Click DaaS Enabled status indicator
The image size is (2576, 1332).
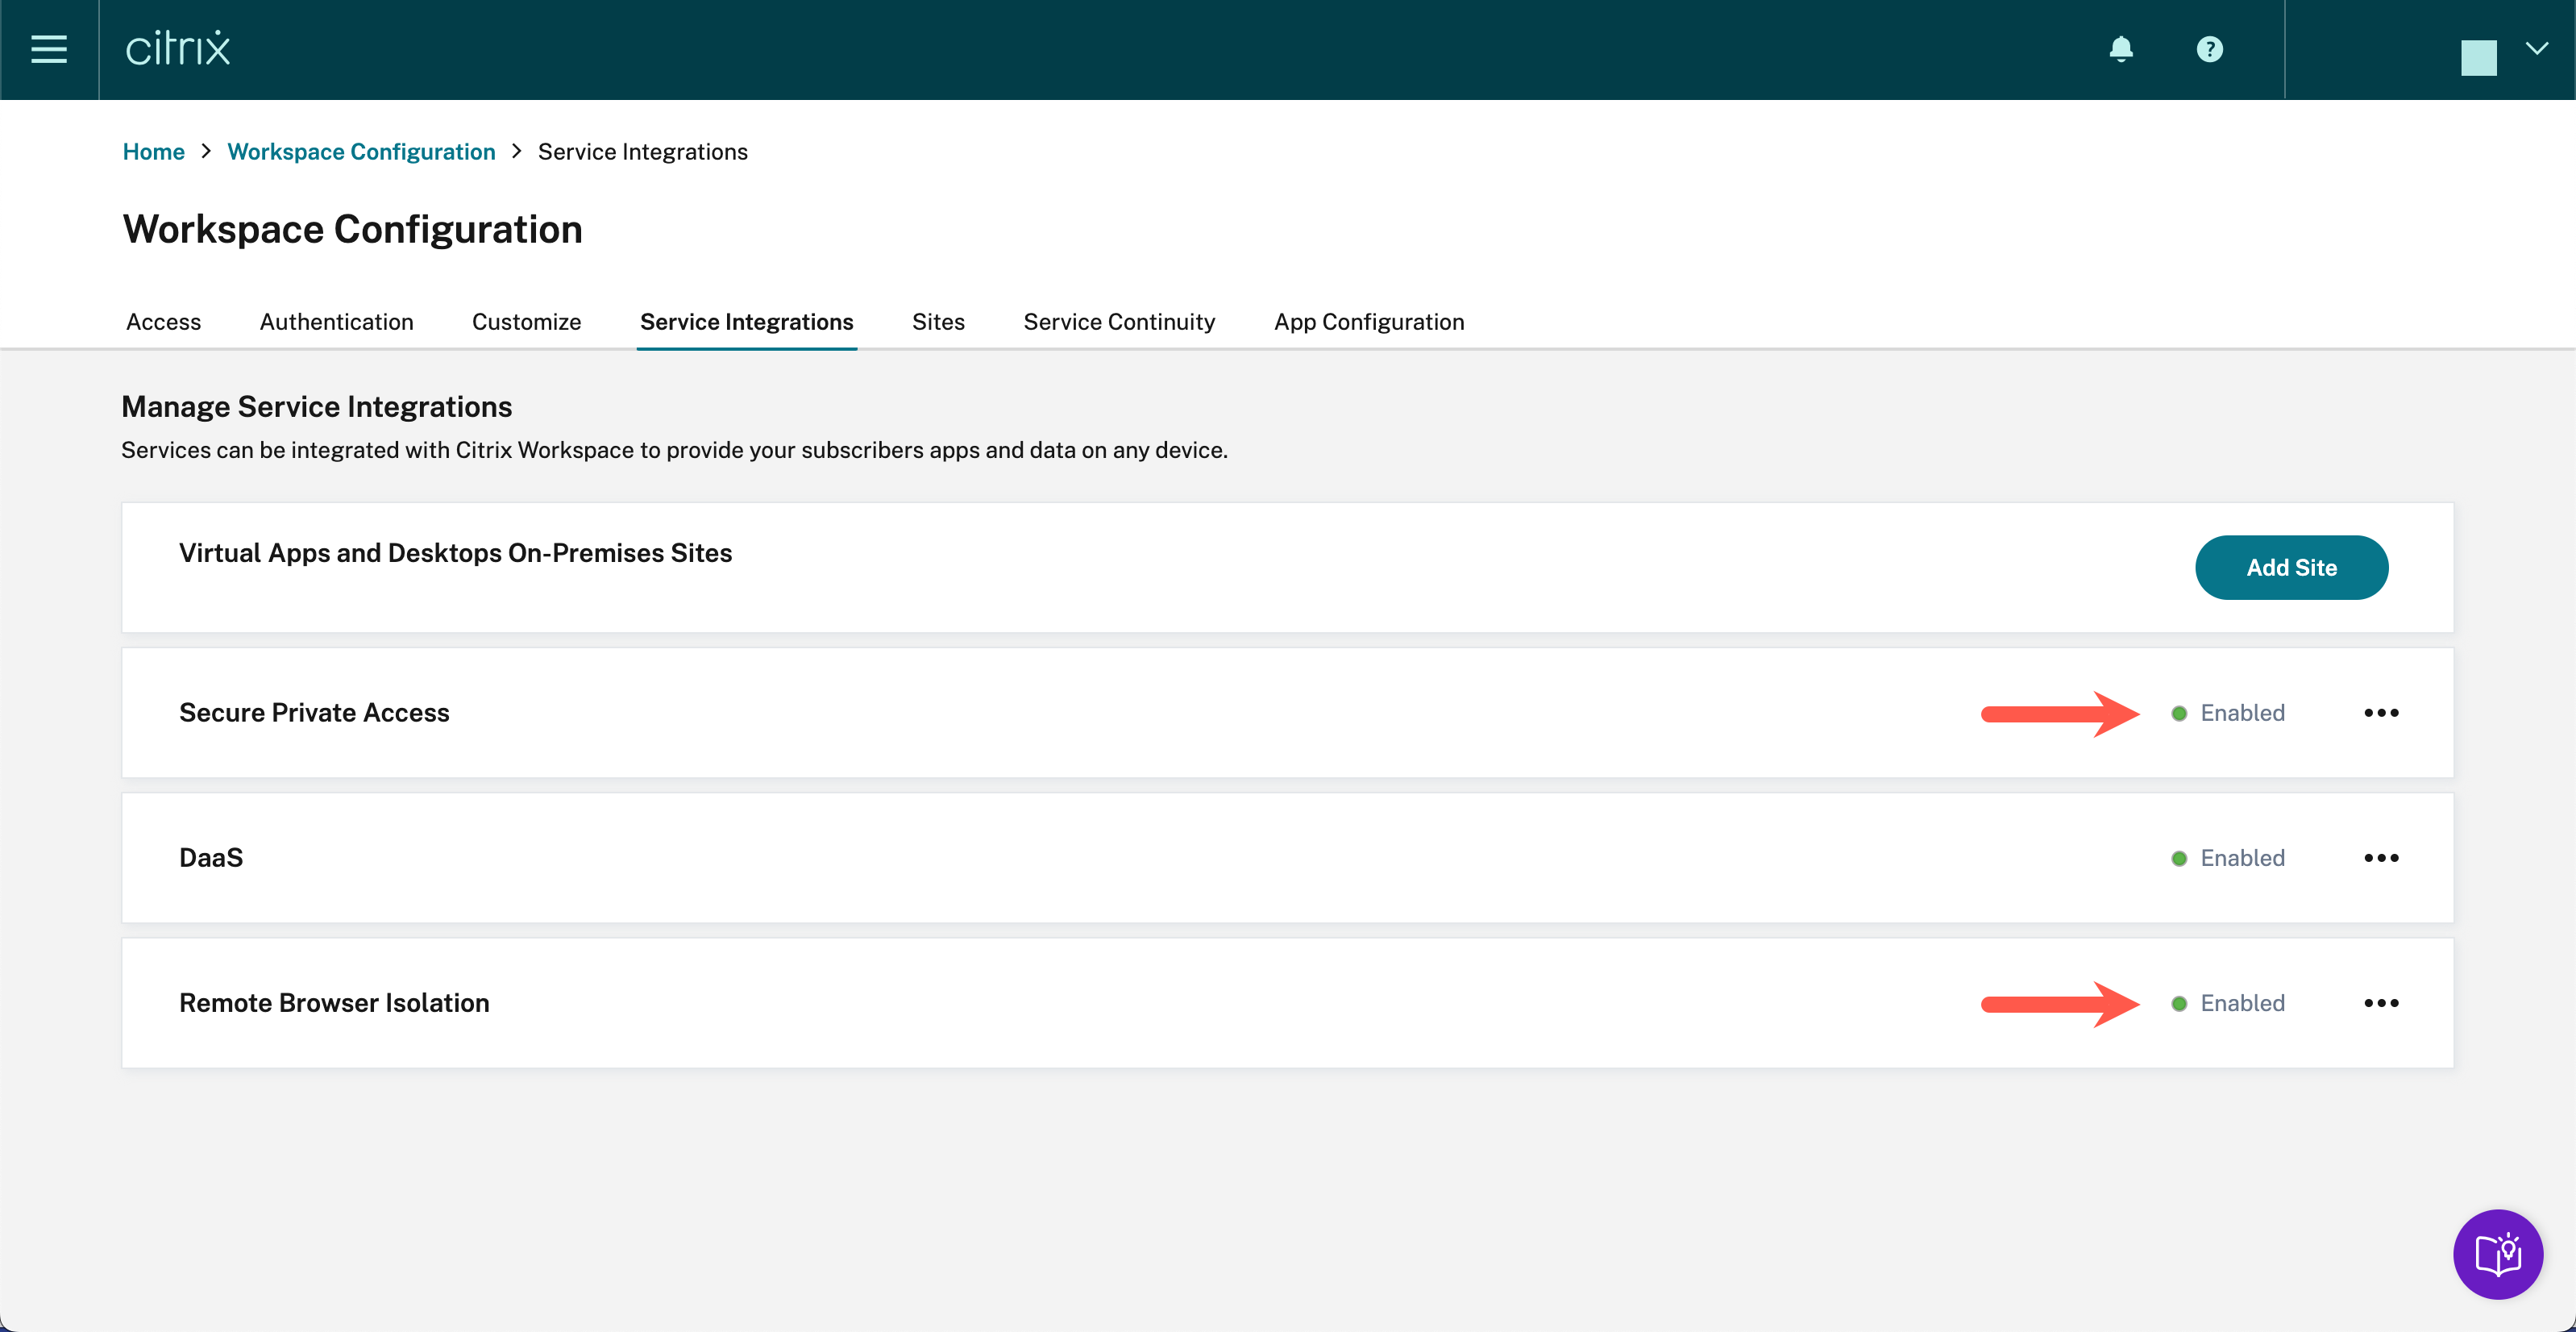[2229, 858]
